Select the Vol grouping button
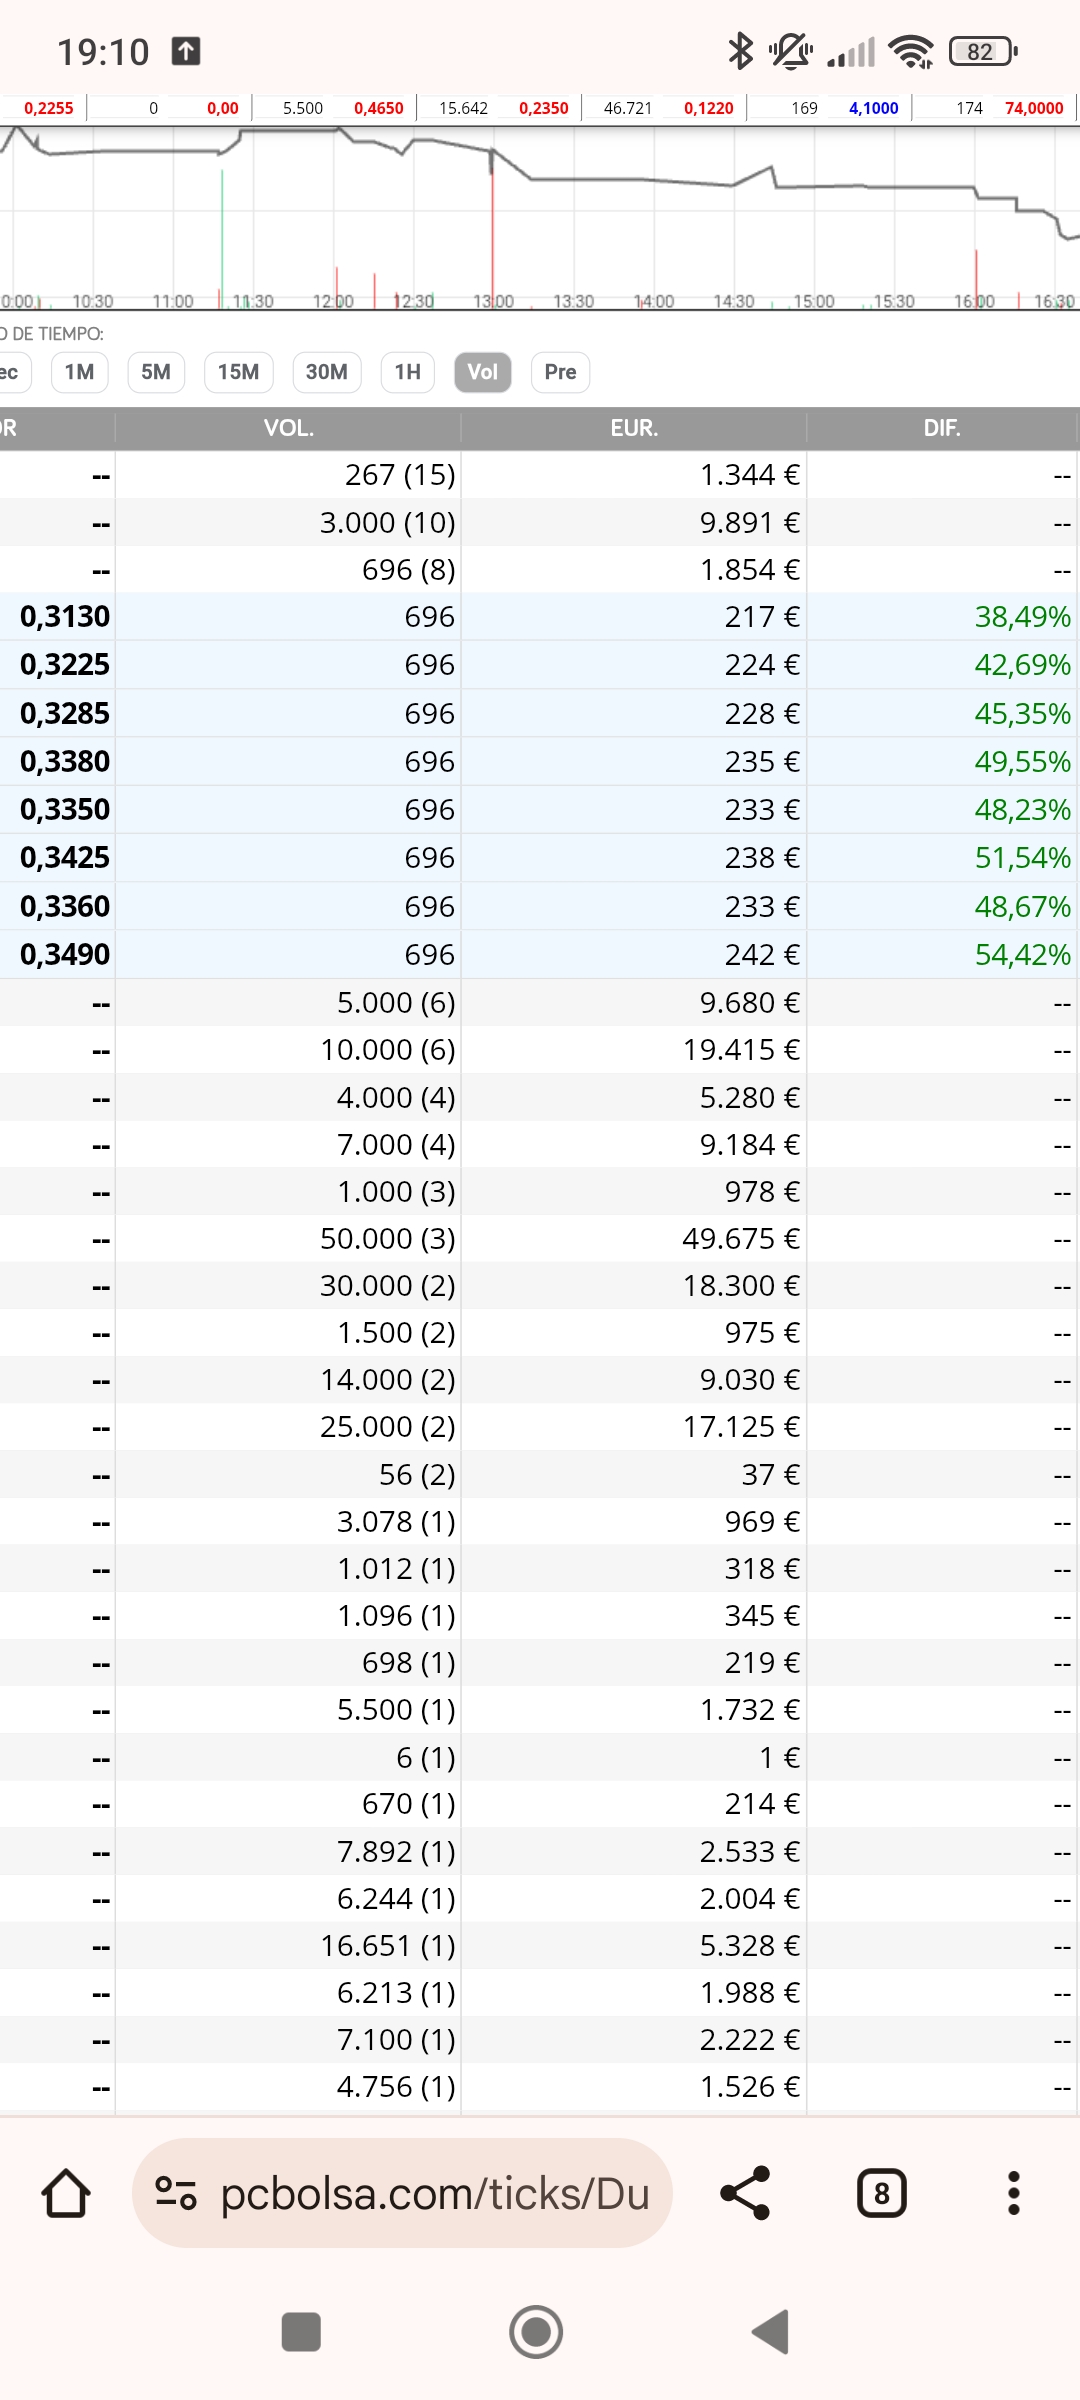Image resolution: width=1080 pixels, height=2400 pixels. click(483, 372)
